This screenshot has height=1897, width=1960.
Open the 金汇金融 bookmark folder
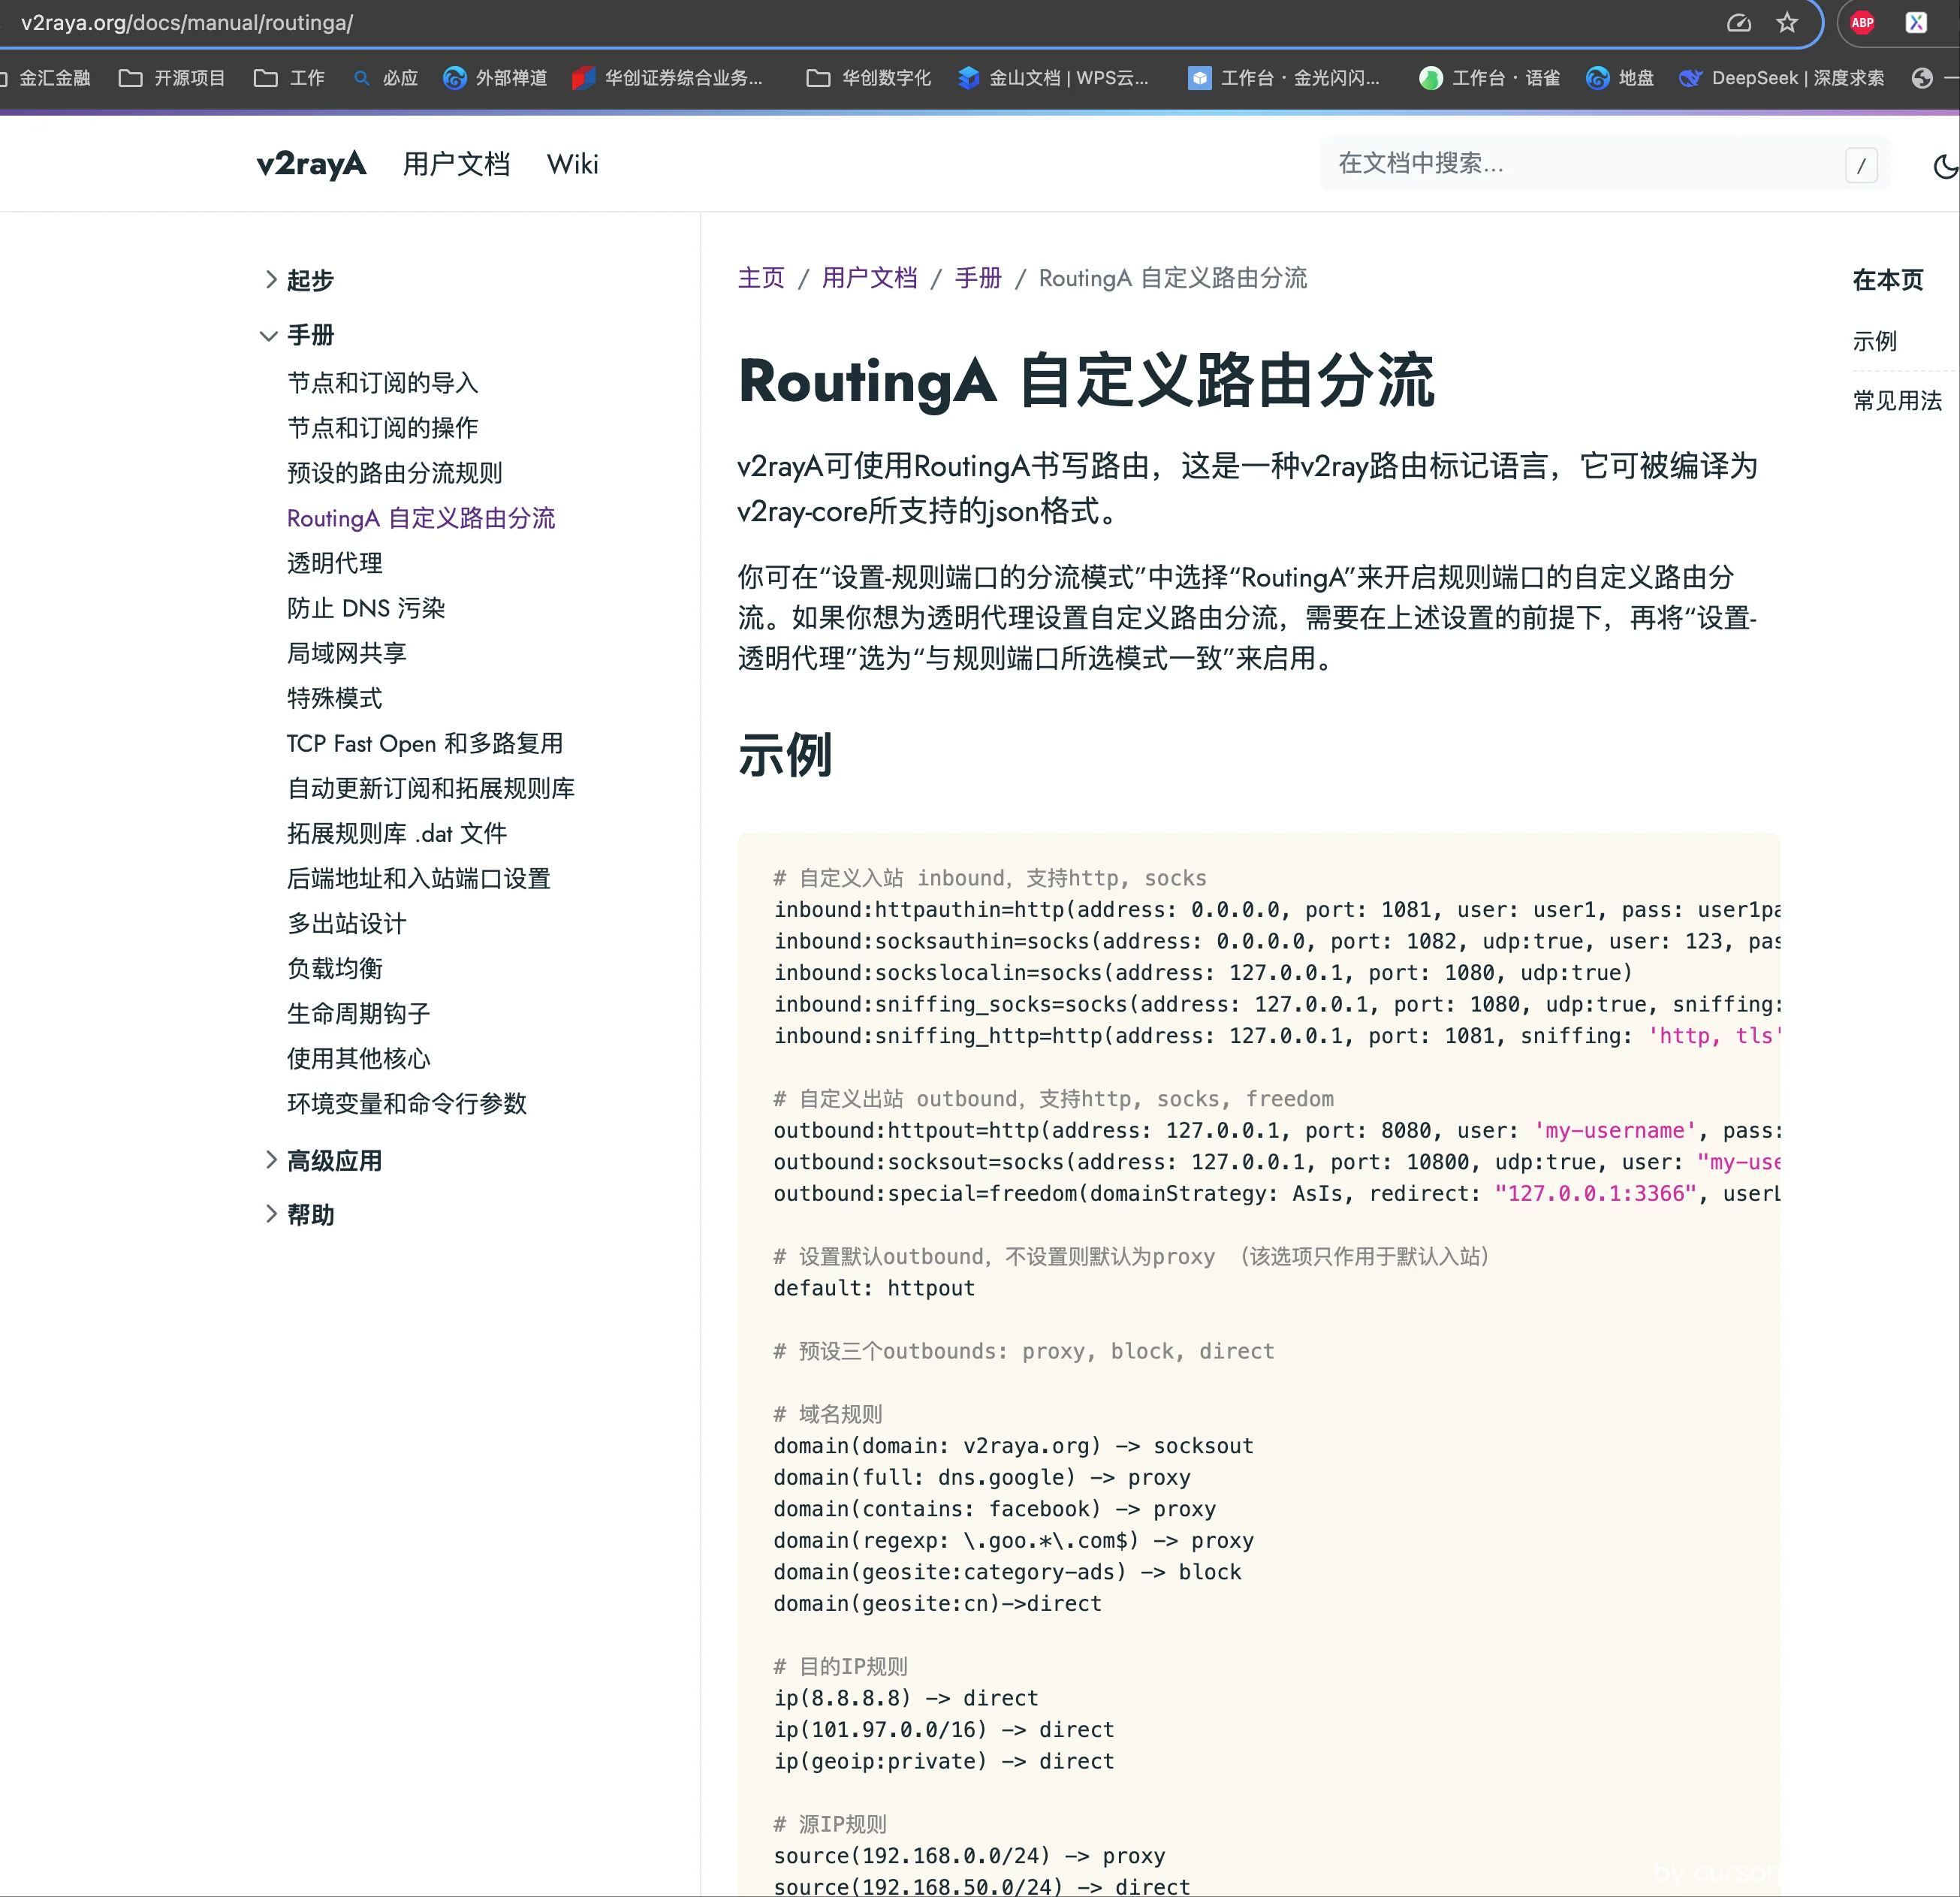pos(47,78)
